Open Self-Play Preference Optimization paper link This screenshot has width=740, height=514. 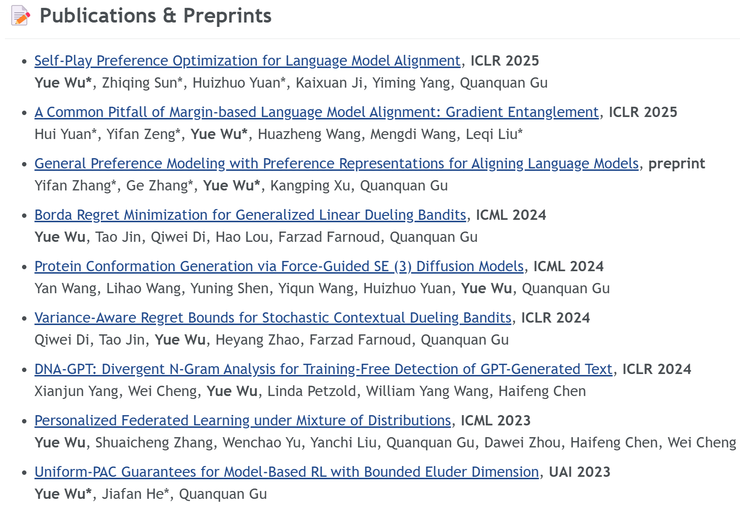coord(247,61)
